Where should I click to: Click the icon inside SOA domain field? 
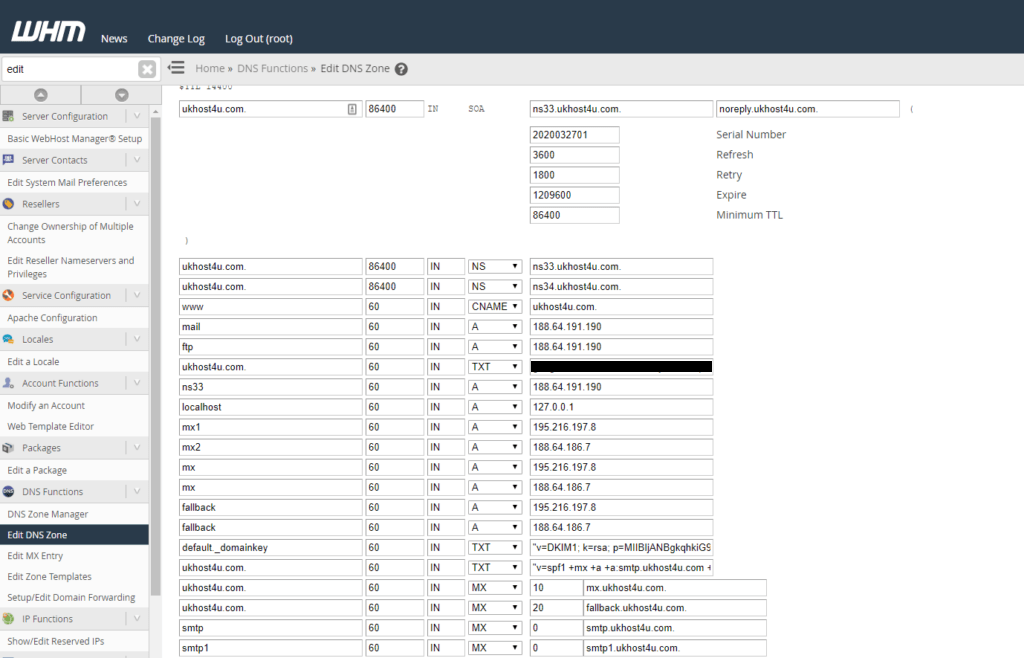(352, 109)
